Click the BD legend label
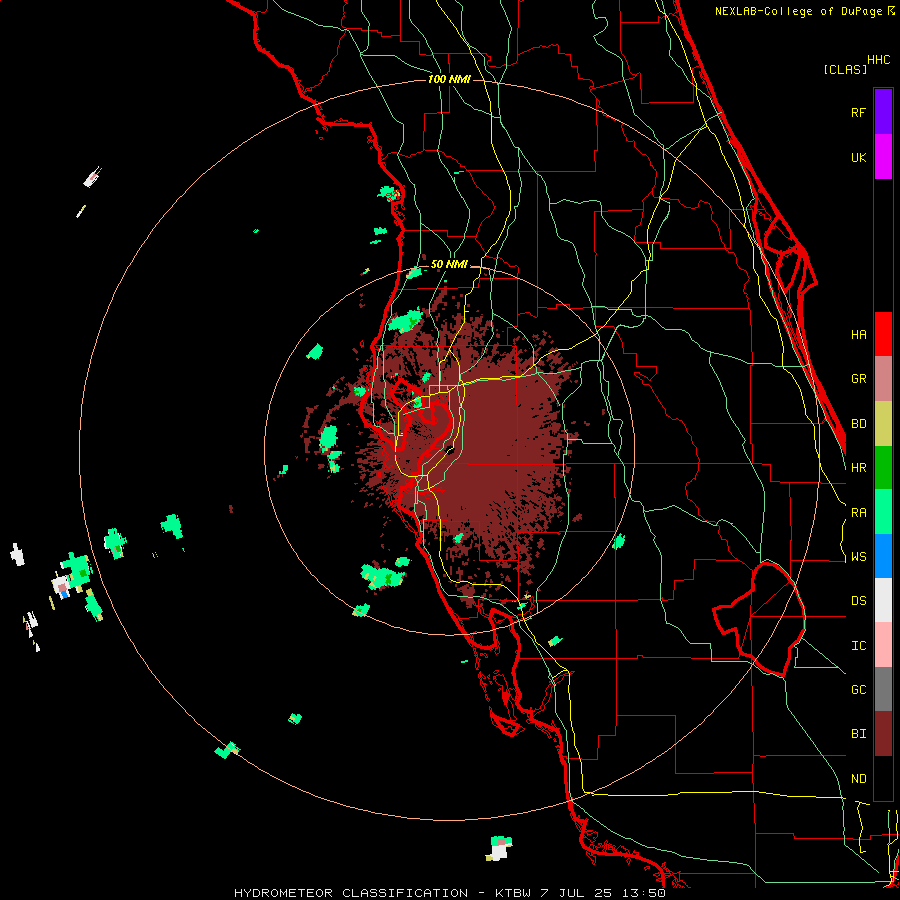This screenshot has width=900, height=900. 858,424
